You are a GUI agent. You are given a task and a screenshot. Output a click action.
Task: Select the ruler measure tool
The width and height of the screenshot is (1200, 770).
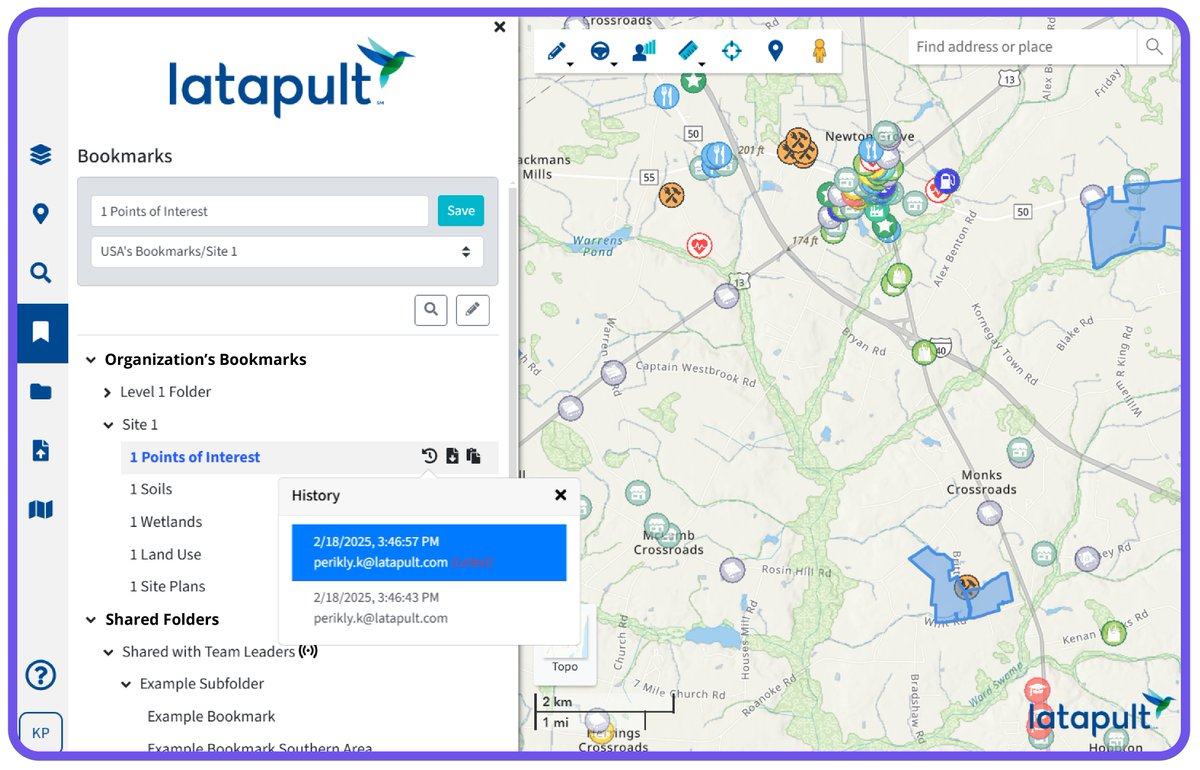point(687,50)
